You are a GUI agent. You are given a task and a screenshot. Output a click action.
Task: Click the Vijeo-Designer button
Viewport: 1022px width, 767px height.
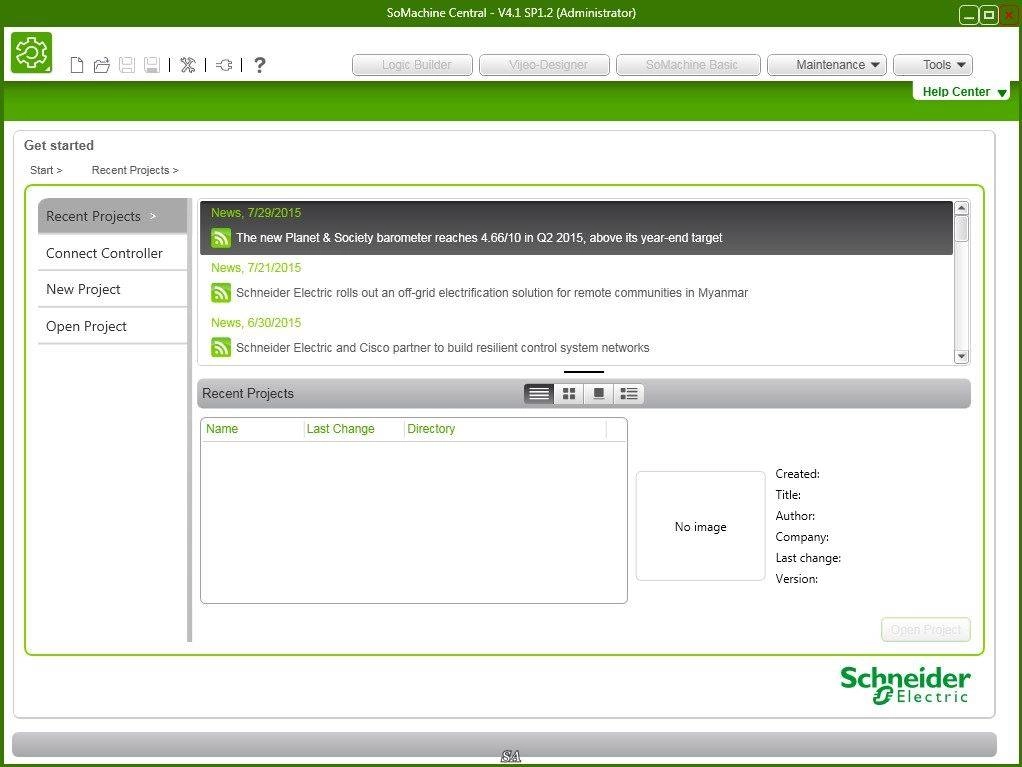[544, 65]
